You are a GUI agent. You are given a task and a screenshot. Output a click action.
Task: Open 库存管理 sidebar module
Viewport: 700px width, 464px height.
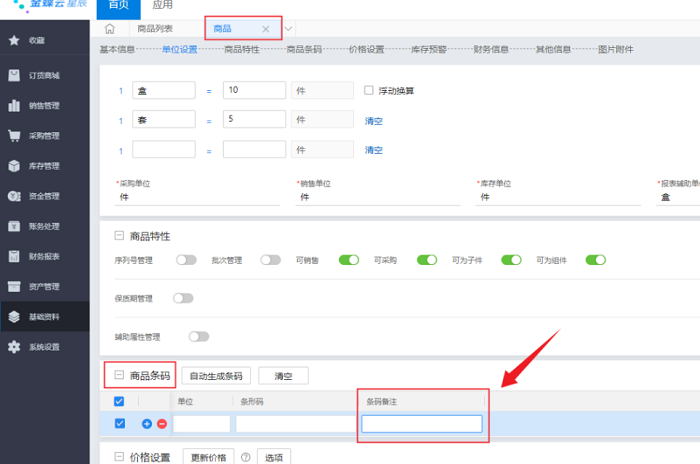[44, 165]
